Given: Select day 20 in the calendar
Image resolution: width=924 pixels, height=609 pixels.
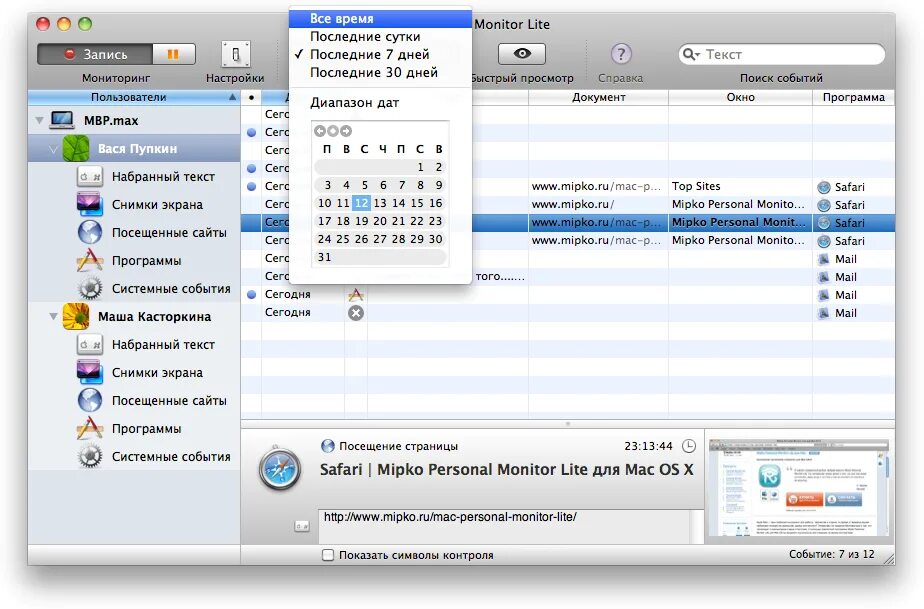Looking at the screenshot, I should [x=380, y=221].
